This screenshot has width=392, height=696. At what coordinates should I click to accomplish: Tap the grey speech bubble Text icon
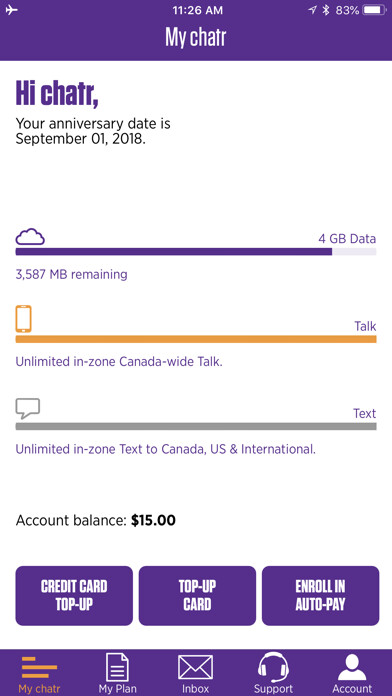[28, 408]
